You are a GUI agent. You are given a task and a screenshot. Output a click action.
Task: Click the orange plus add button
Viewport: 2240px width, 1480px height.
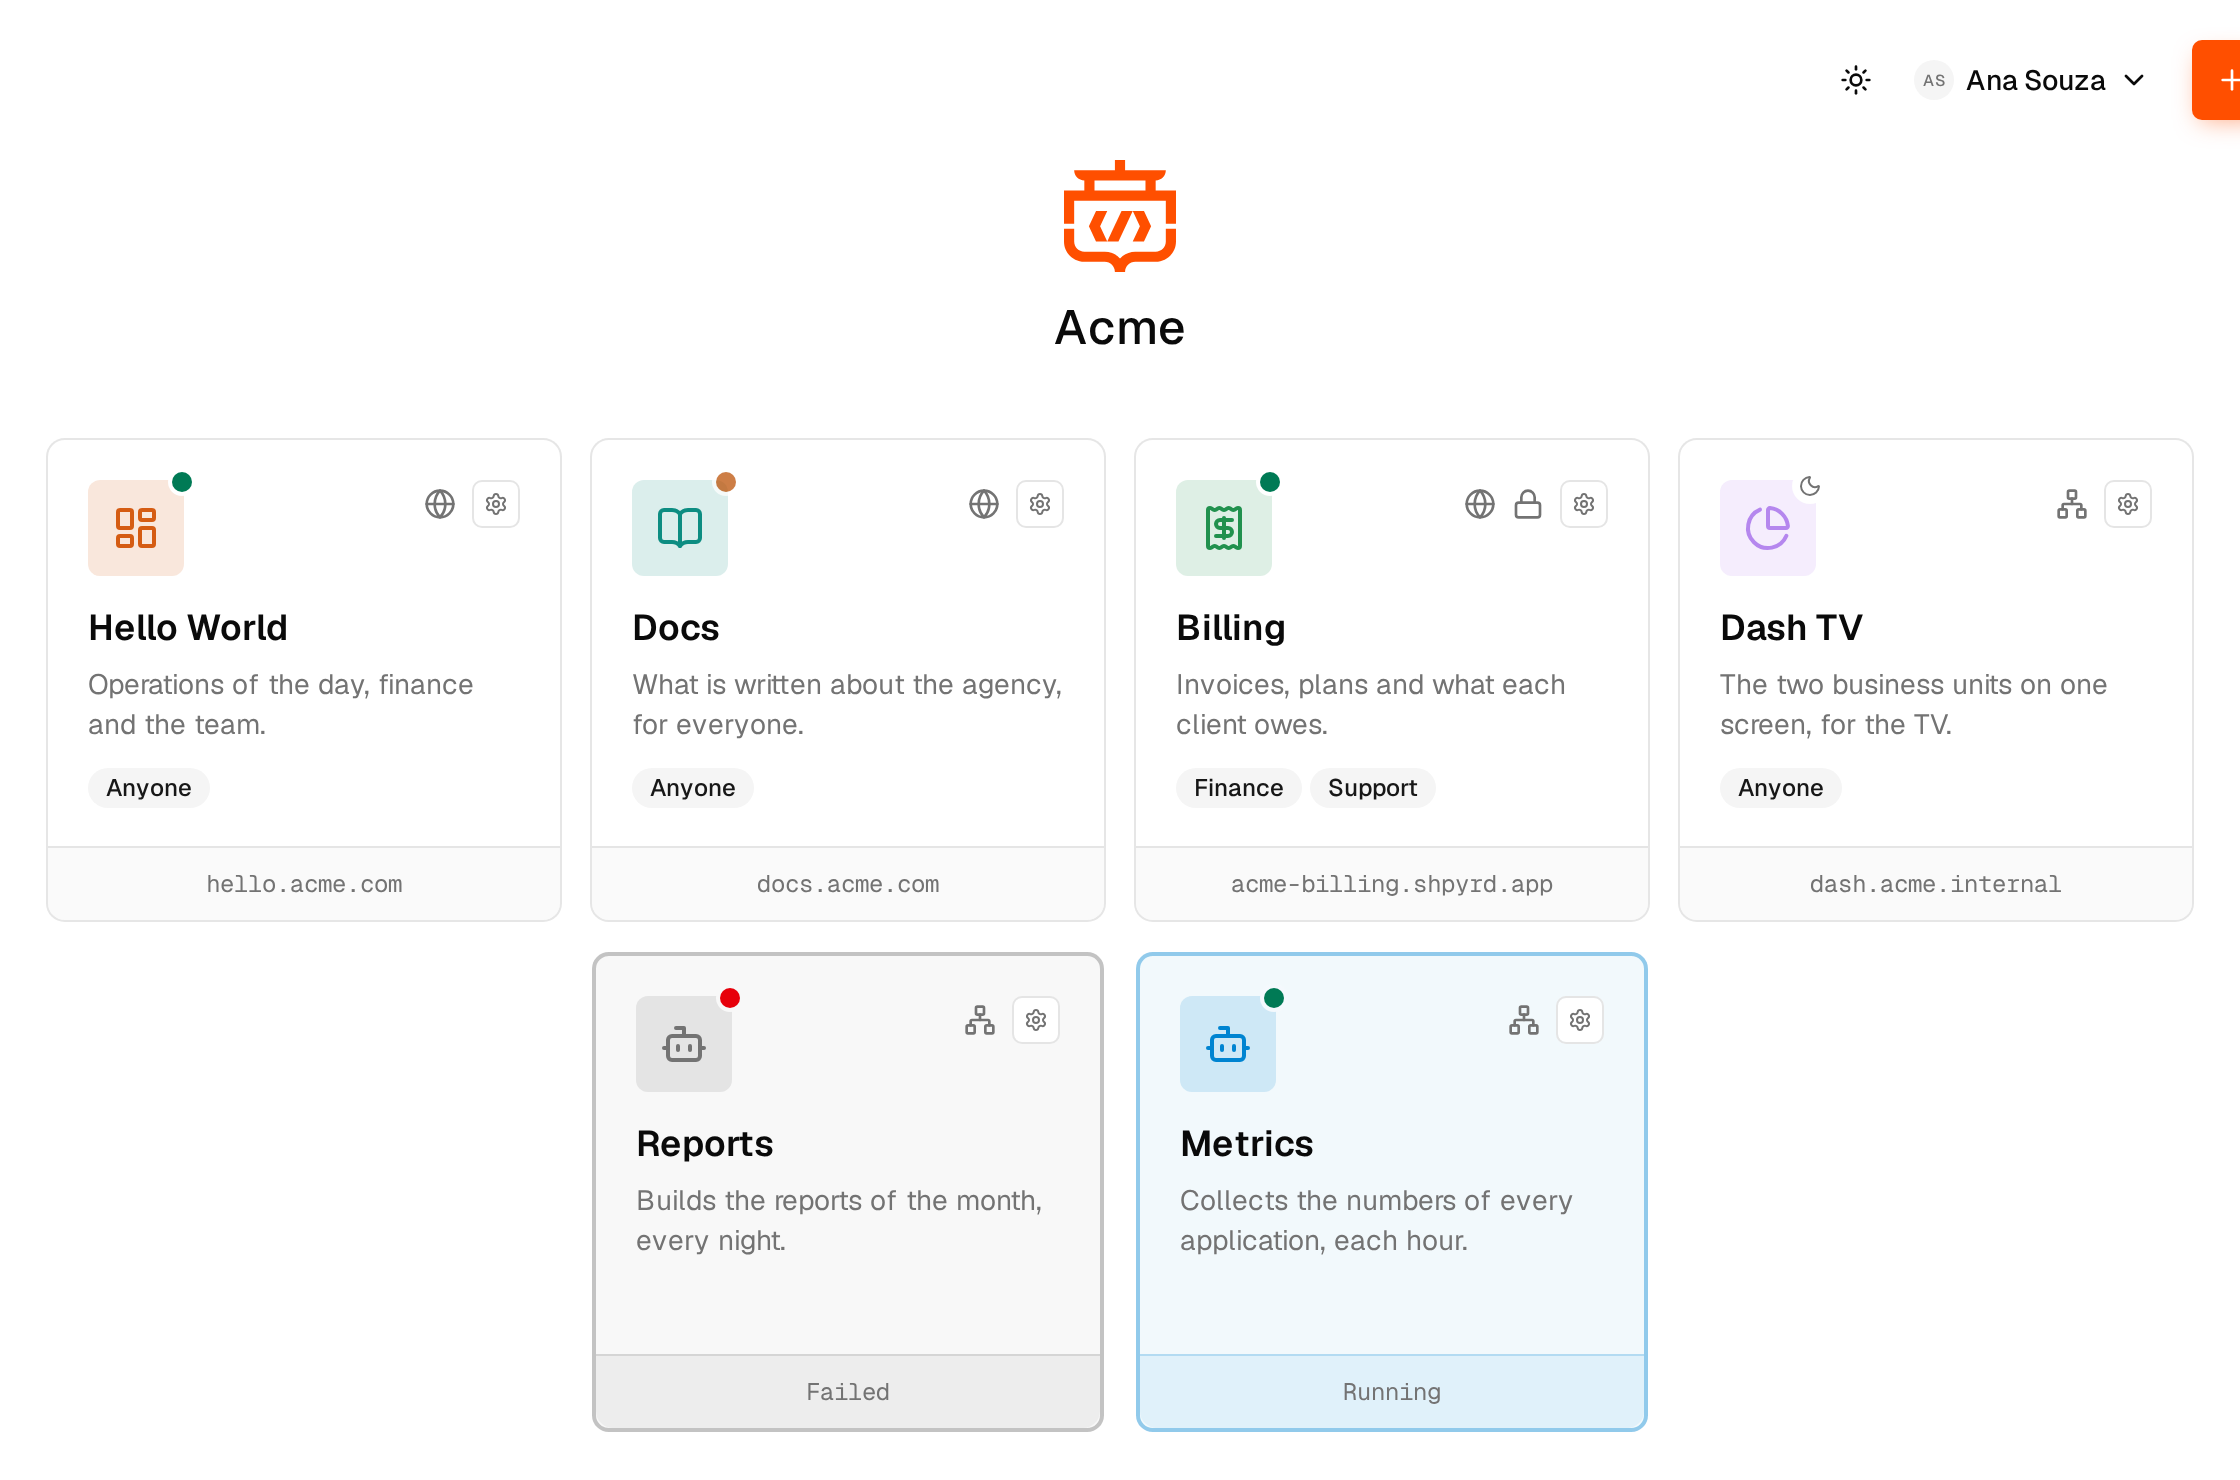pos(2218,80)
